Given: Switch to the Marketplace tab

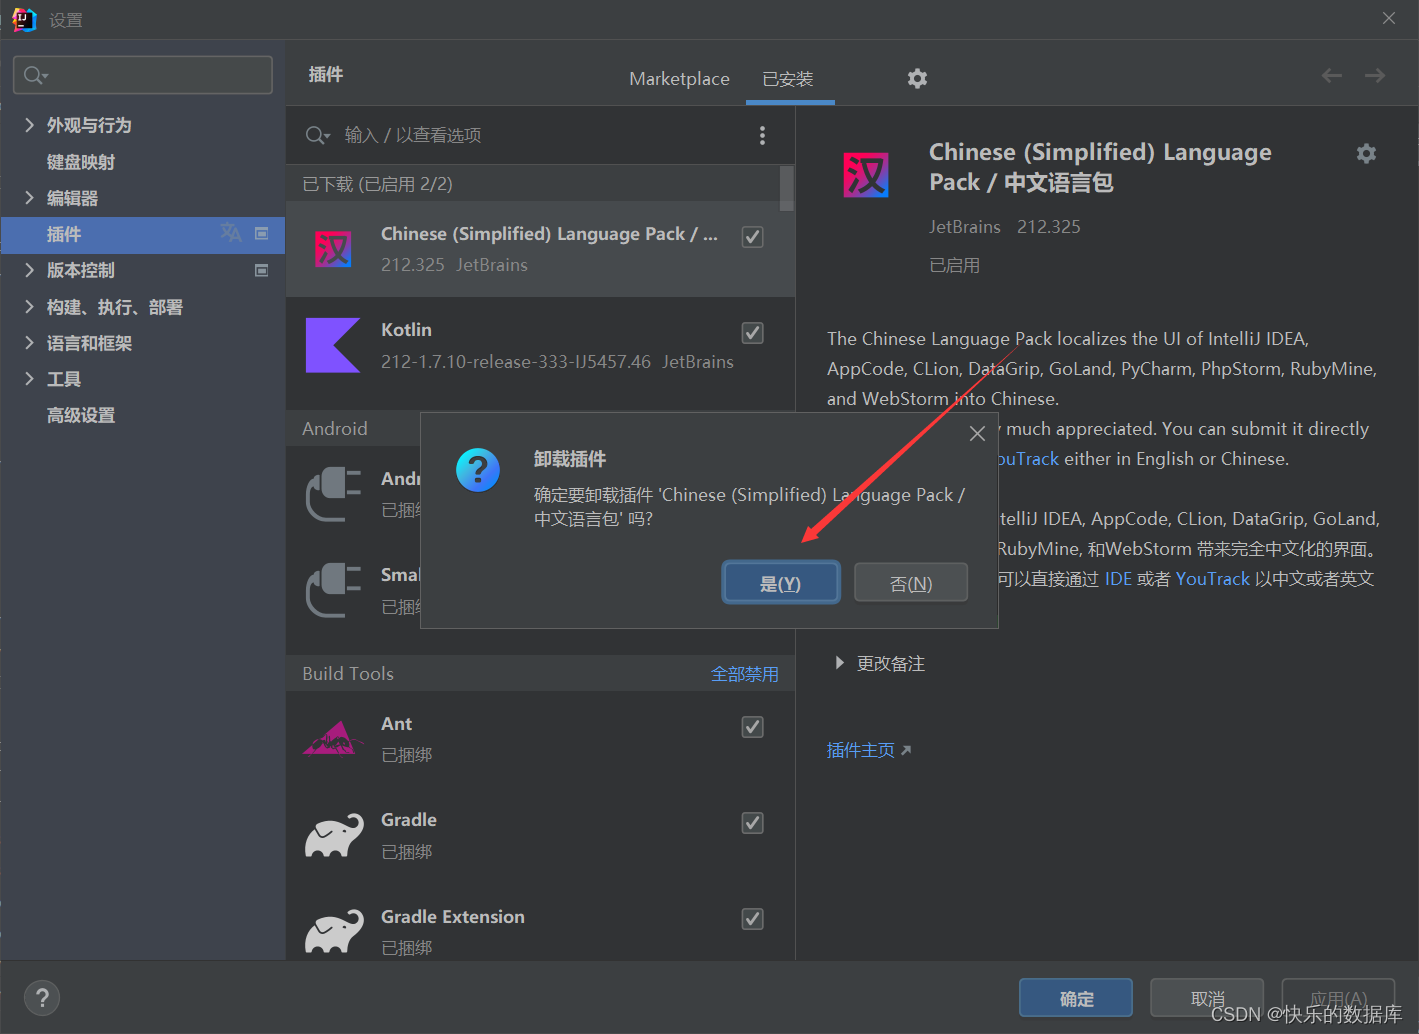Looking at the screenshot, I should [x=679, y=78].
